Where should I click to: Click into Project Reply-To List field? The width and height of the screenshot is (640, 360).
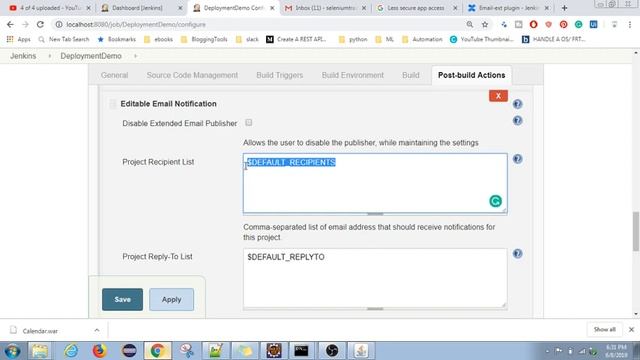[x=375, y=278]
